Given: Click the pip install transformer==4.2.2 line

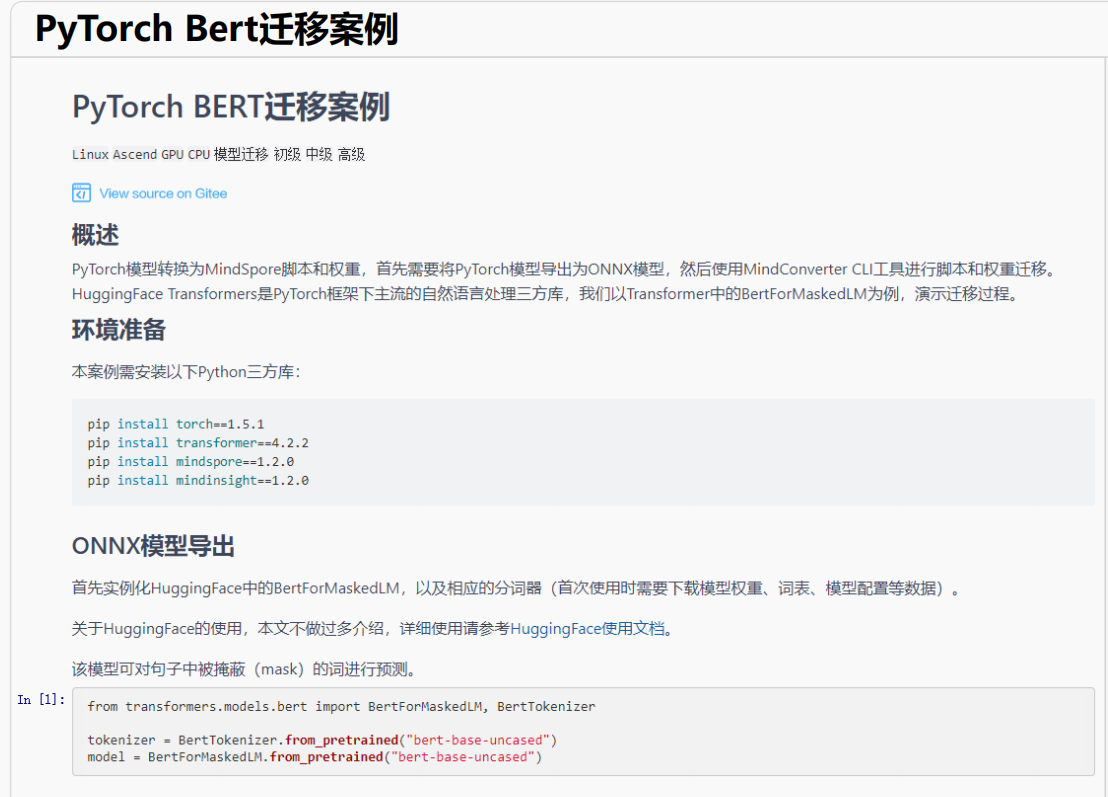Looking at the screenshot, I should coord(198,443).
